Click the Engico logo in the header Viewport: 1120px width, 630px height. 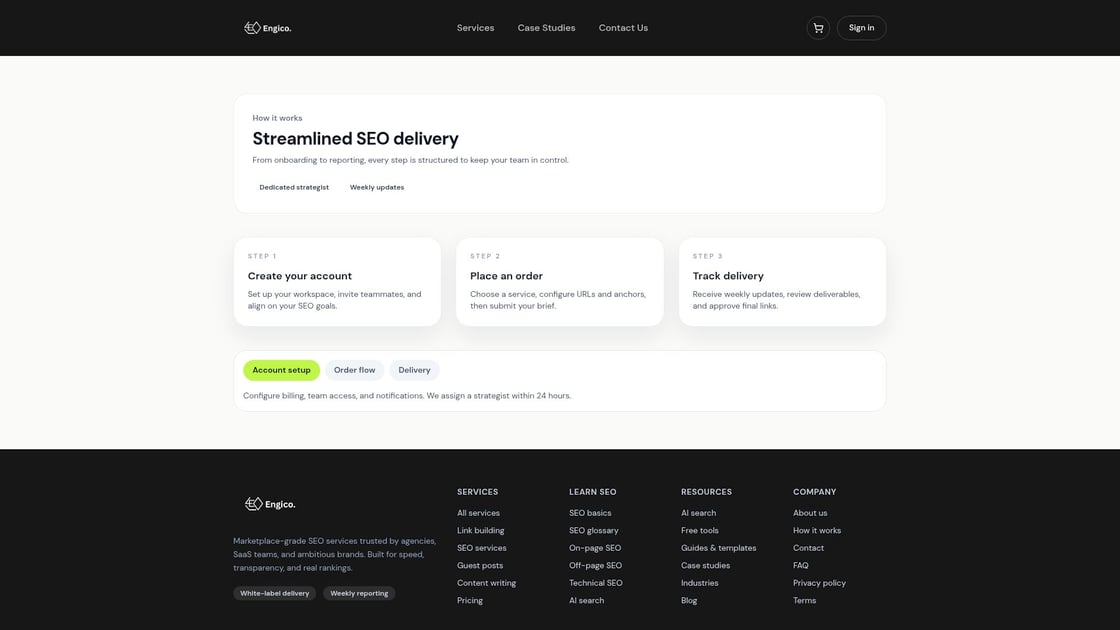pyautogui.click(x=266, y=27)
